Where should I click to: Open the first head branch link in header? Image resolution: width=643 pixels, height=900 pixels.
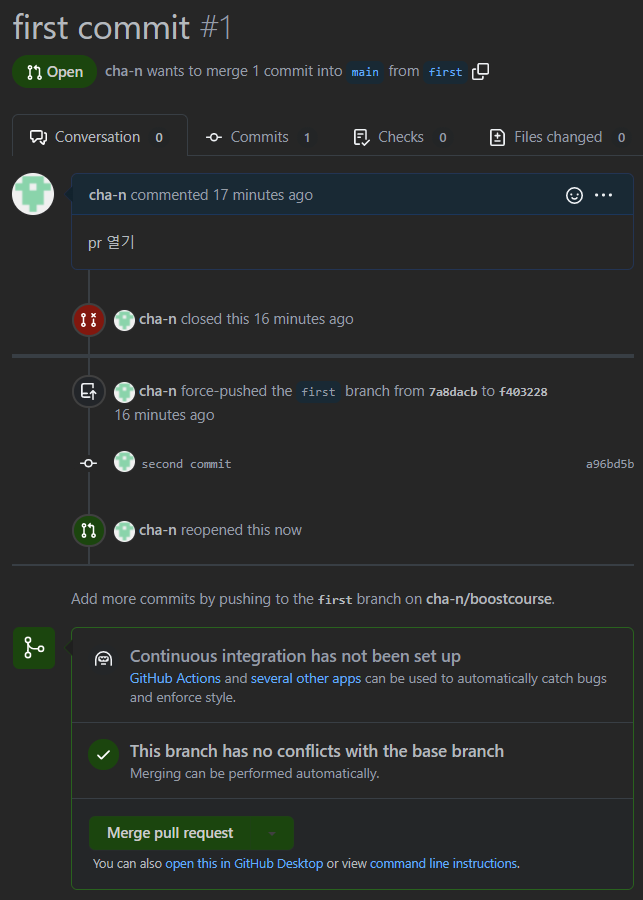pyautogui.click(x=446, y=72)
